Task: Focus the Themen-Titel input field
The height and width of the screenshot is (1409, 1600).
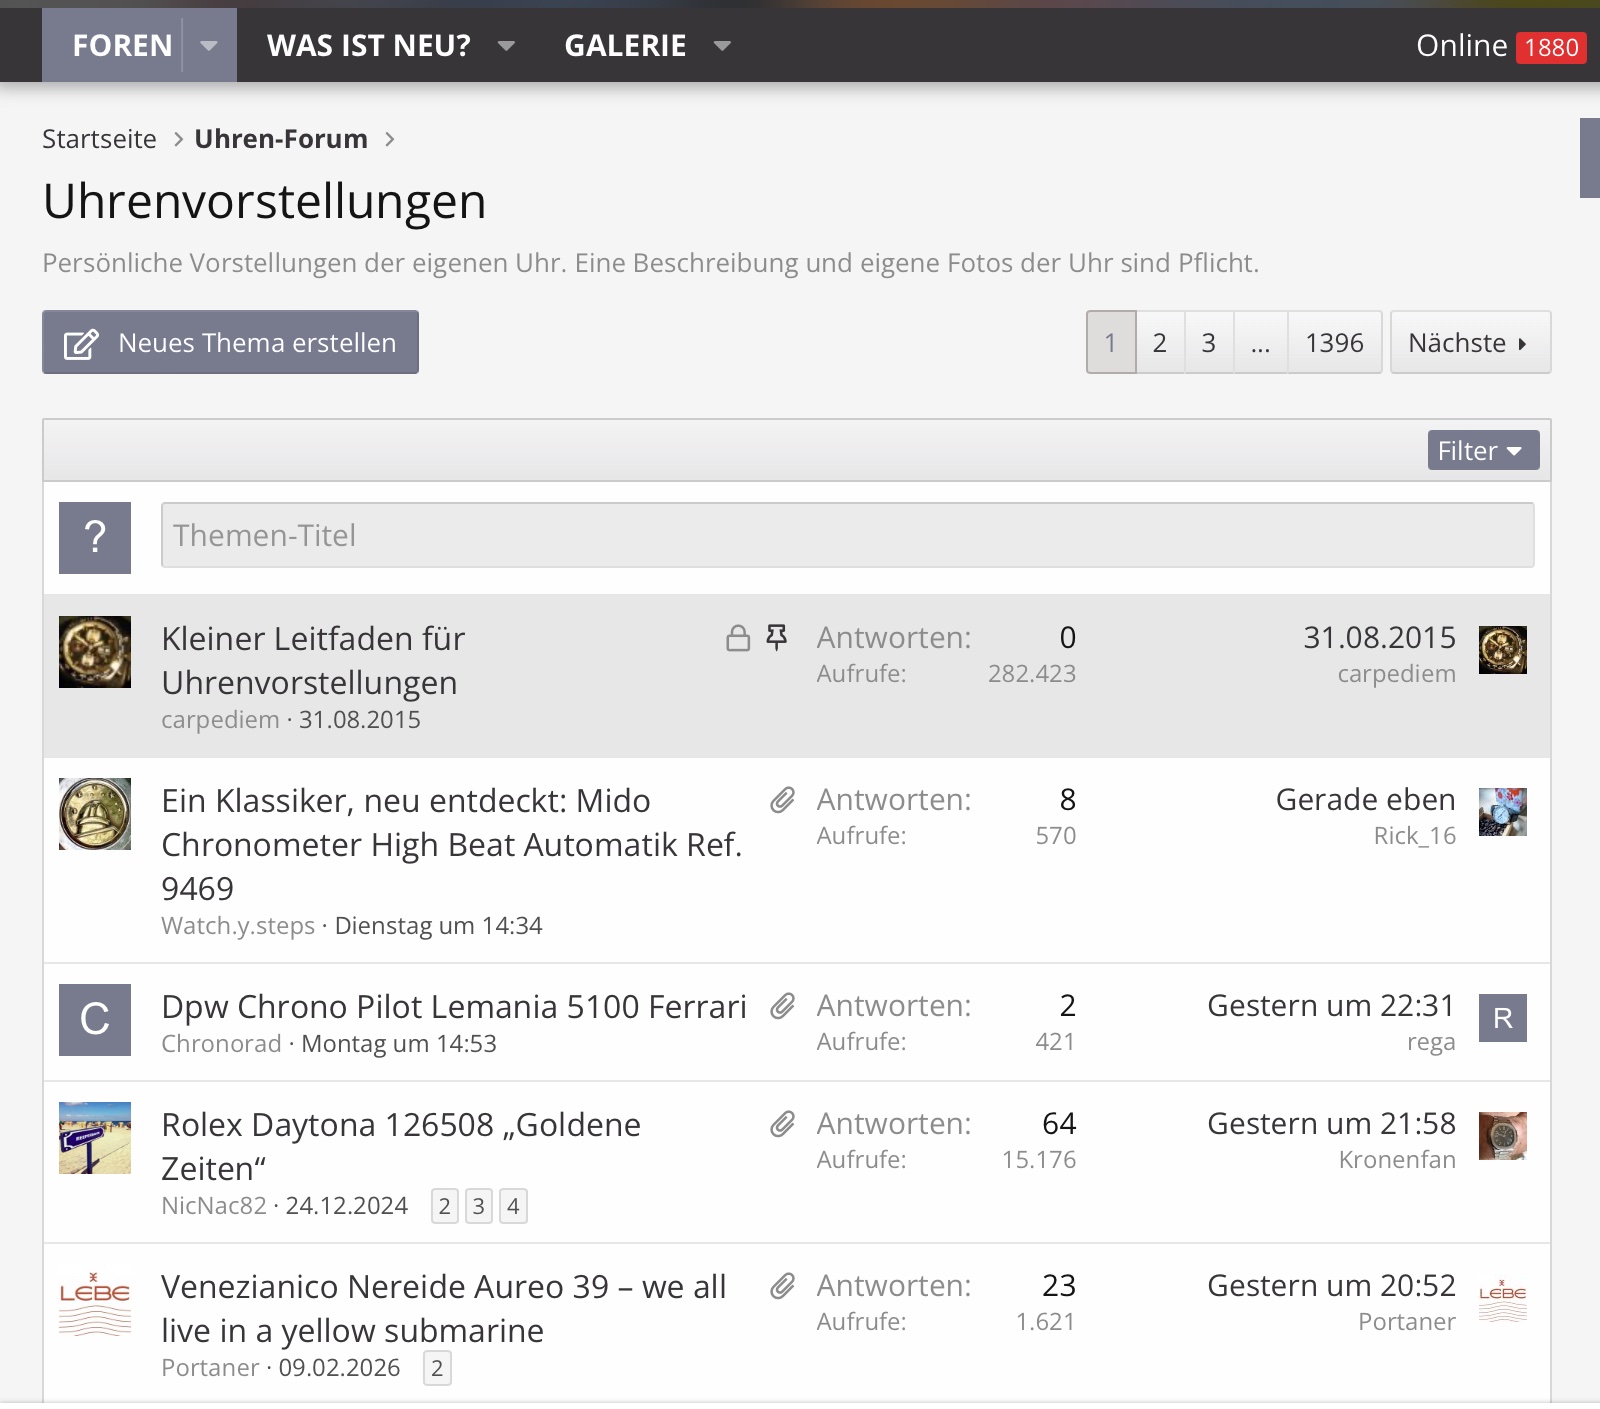Action: pyautogui.click(x=847, y=535)
